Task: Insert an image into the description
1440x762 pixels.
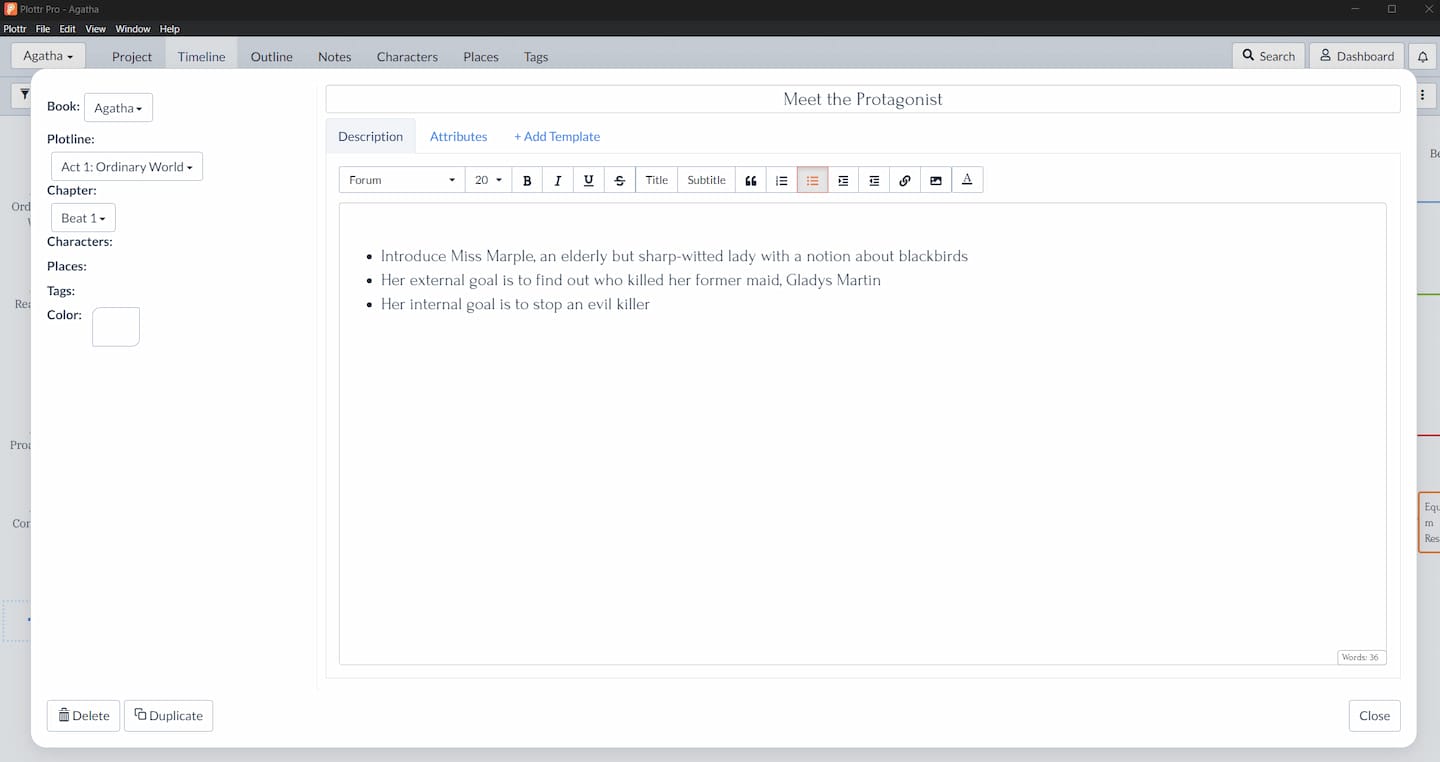Action: [x=935, y=179]
